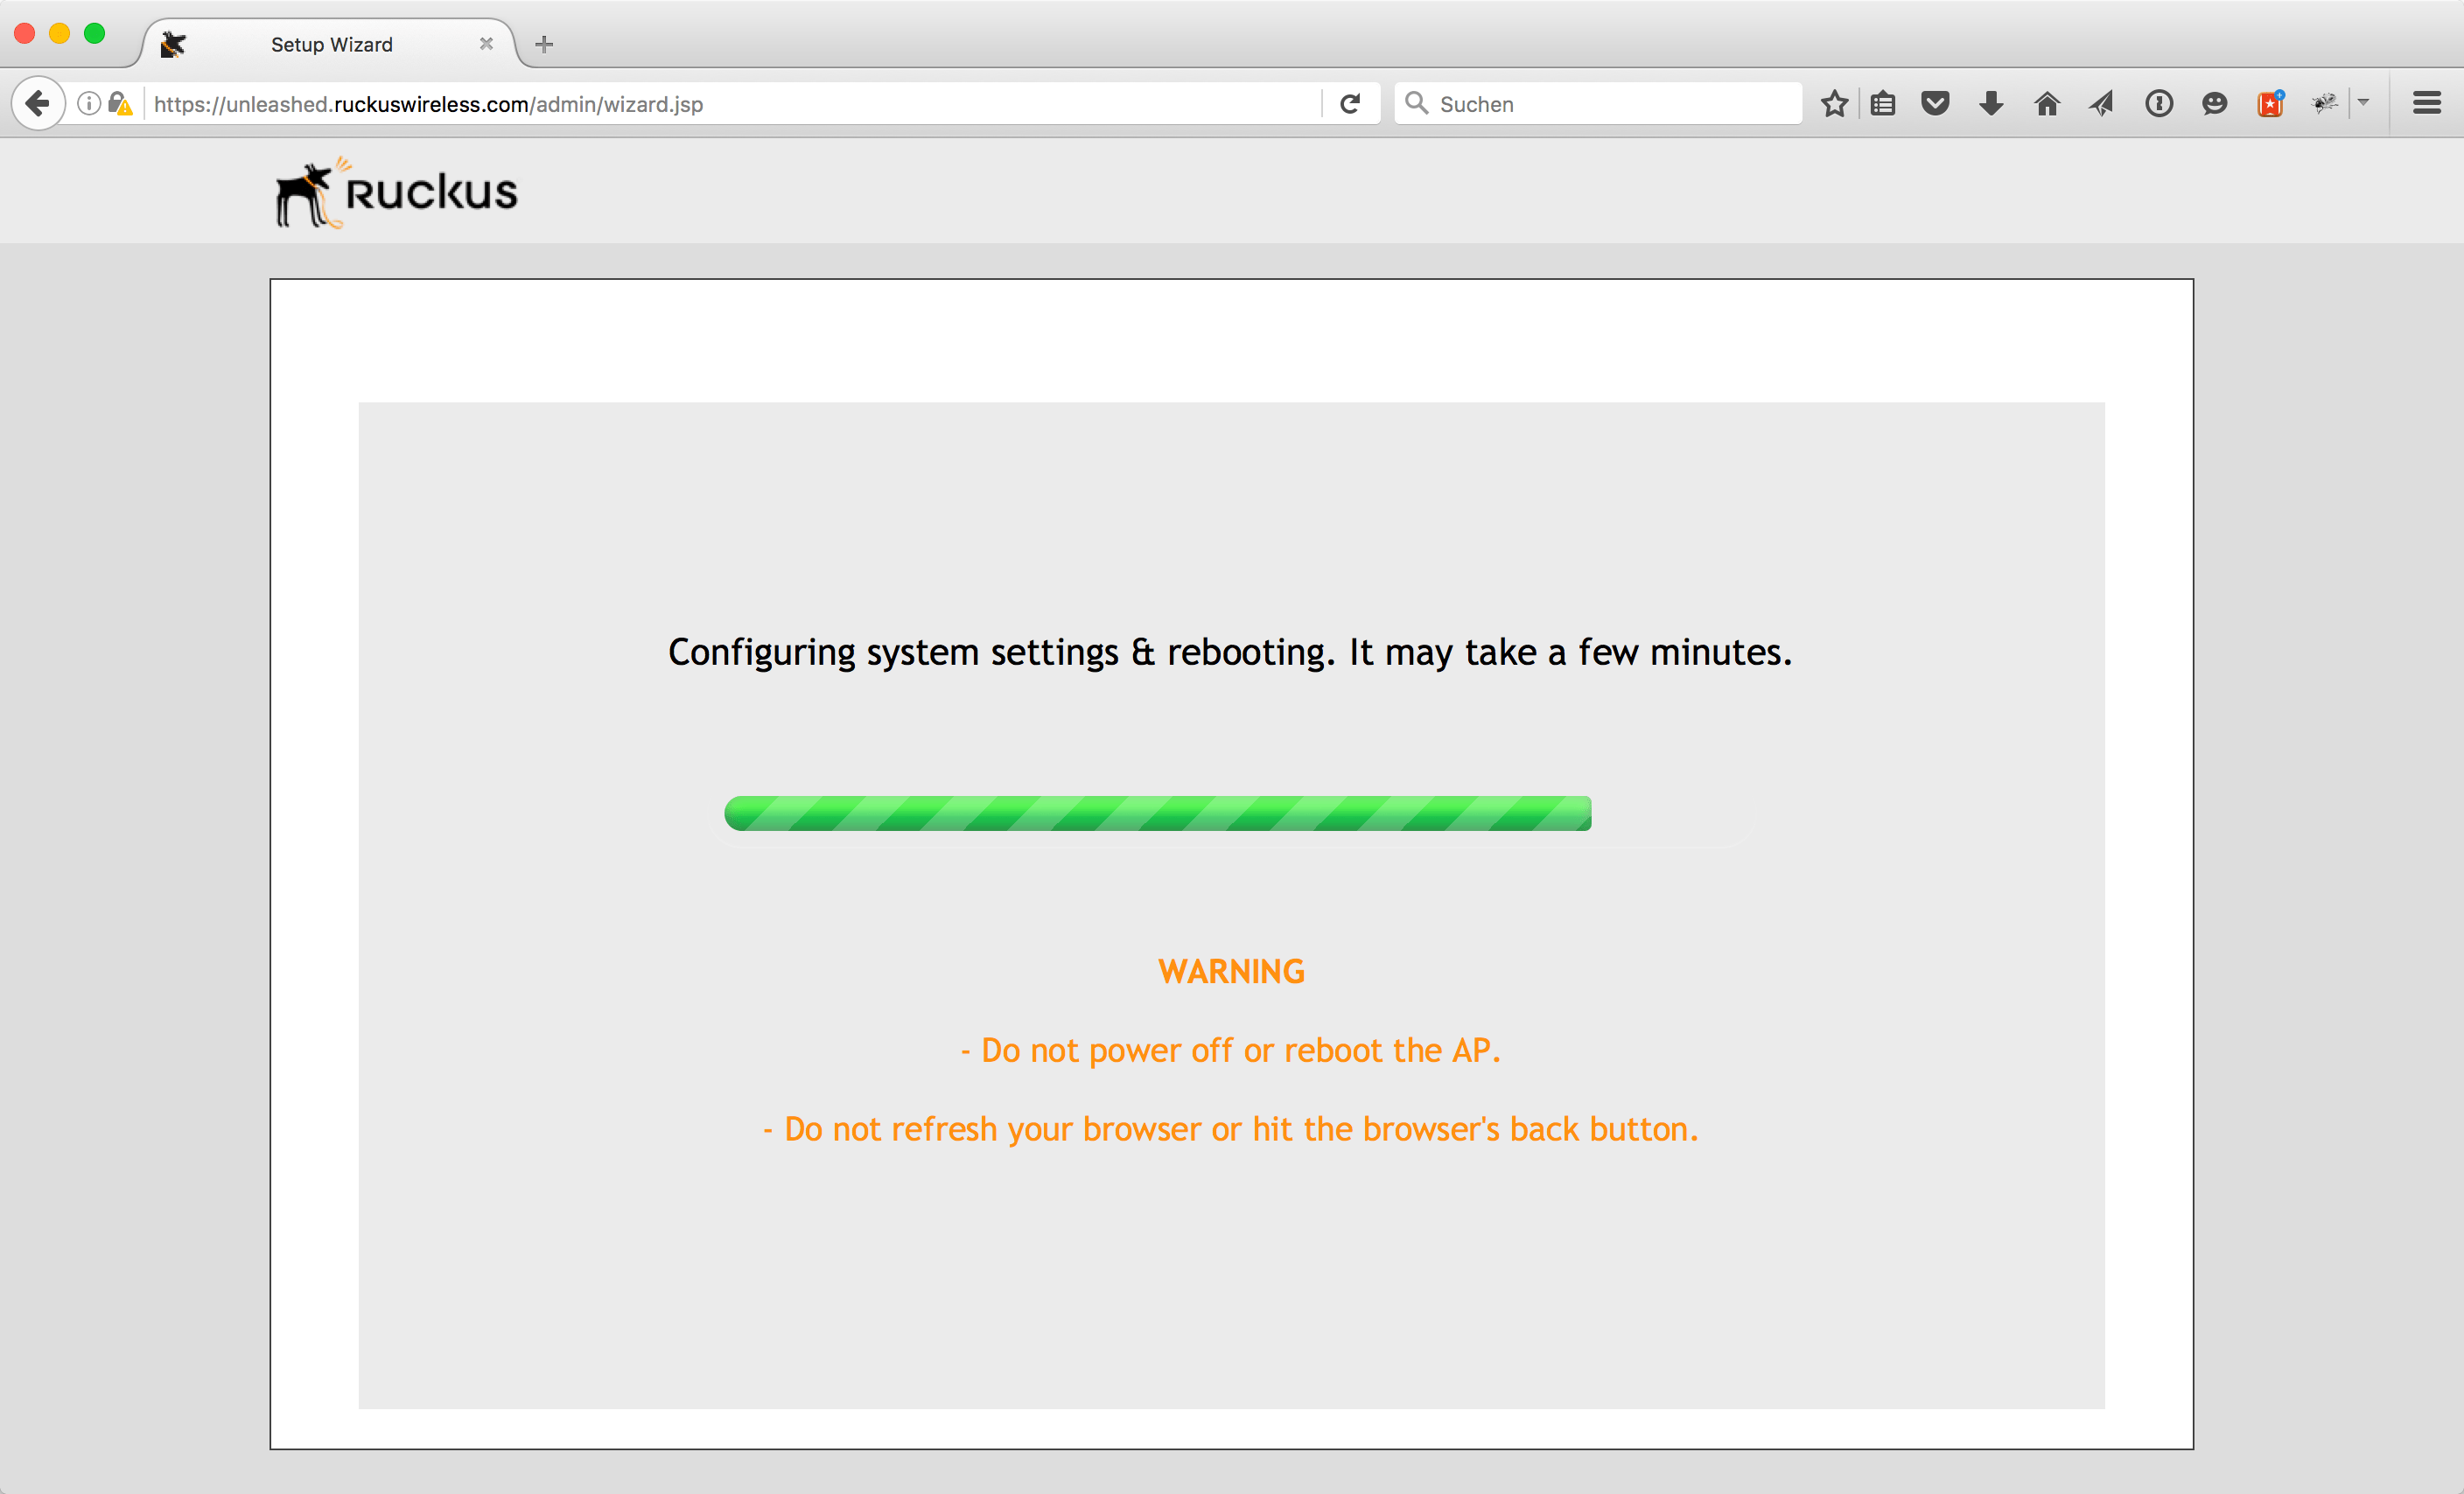
Task: Click the green fullscreen window button
Action: coord(95,33)
